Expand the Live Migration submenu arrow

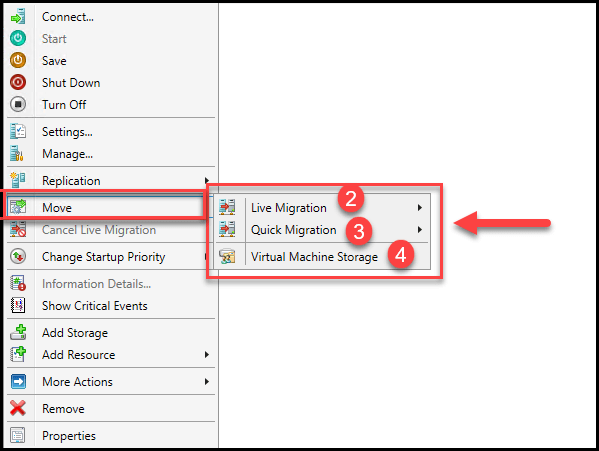click(x=419, y=207)
